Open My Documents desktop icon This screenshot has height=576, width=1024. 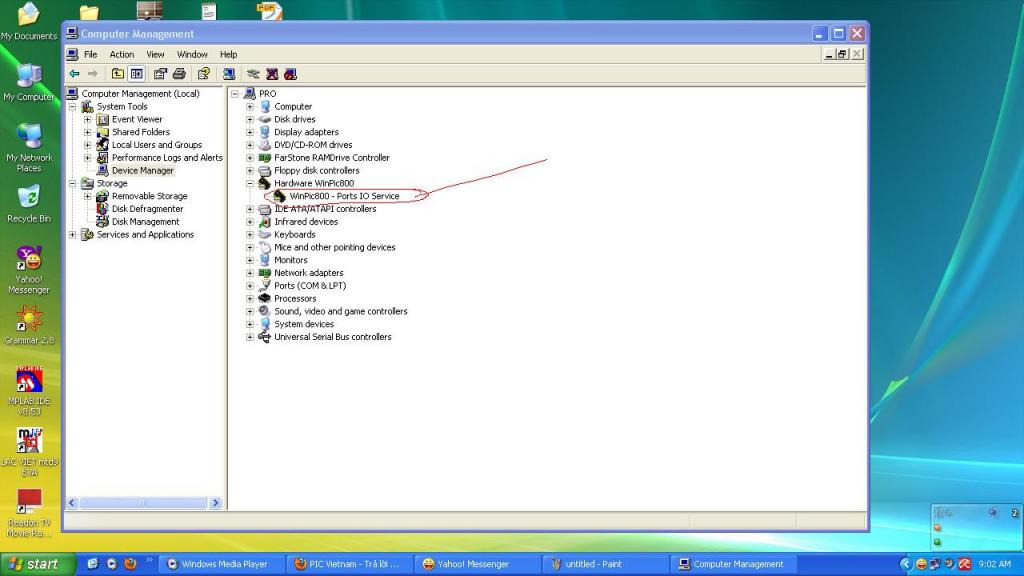click(x=29, y=22)
